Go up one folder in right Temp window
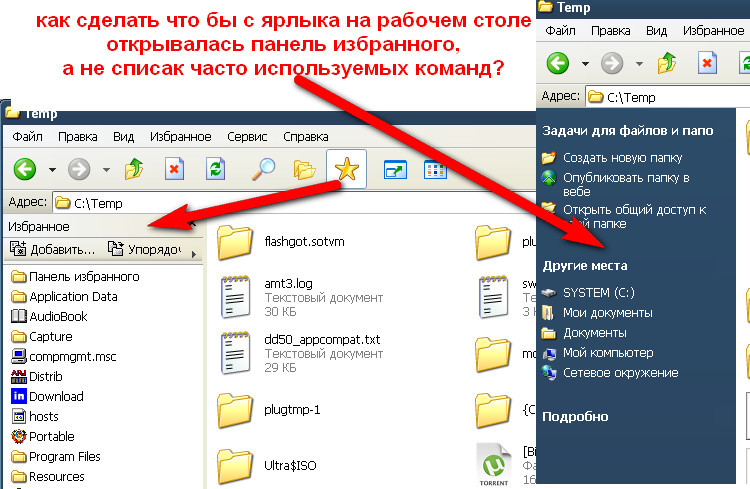Image resolution: width=750 pixels, height=489 pixels. (667, 63)
